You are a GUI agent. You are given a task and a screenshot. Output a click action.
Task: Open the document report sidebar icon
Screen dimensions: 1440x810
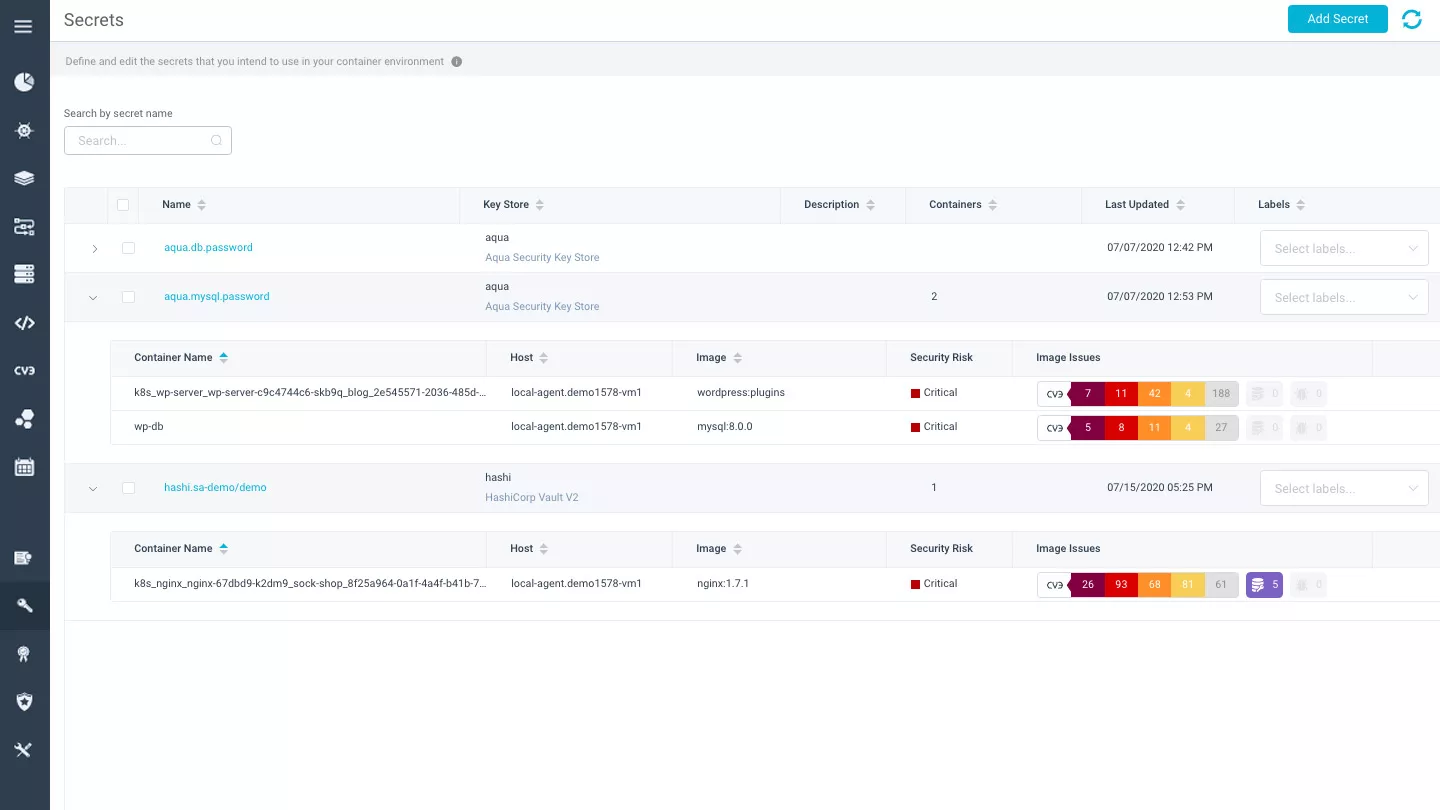tap(24, 558)
